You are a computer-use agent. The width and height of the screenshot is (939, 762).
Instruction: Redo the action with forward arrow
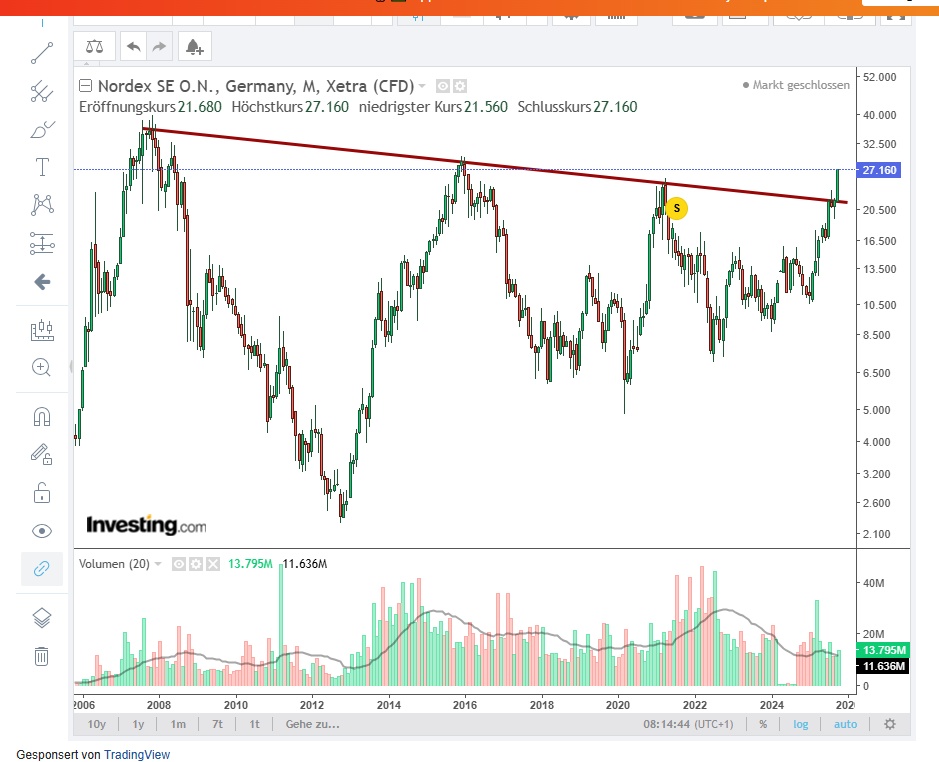pos(159,46)
